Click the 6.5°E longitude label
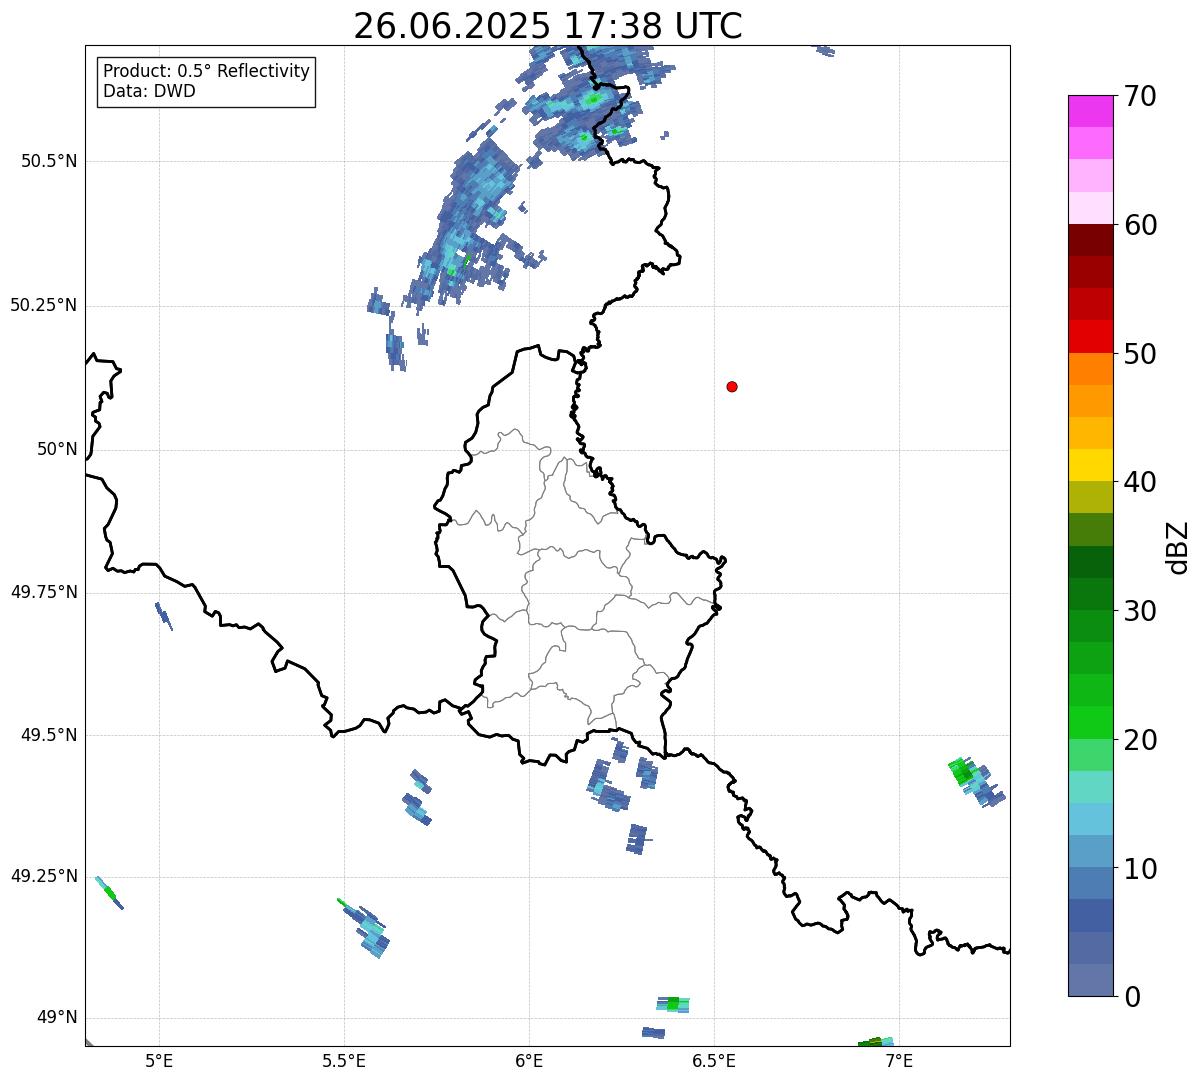 coord(714,1060)
